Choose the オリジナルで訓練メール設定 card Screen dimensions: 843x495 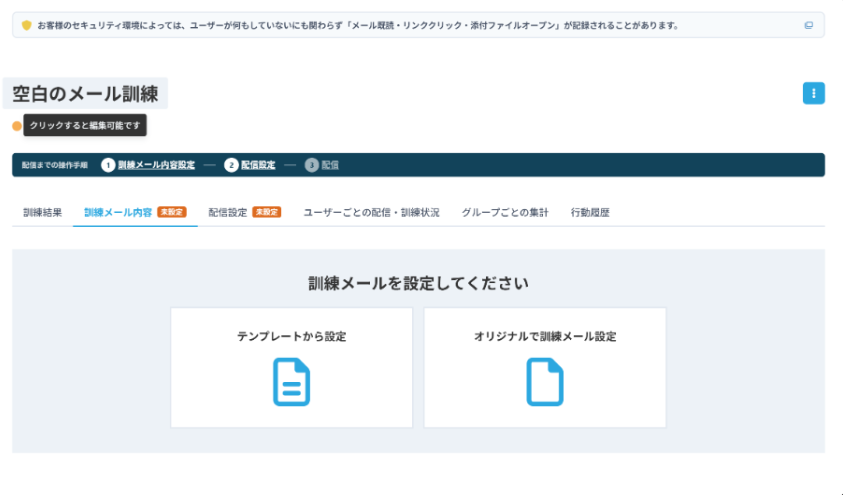click(545, 368)
